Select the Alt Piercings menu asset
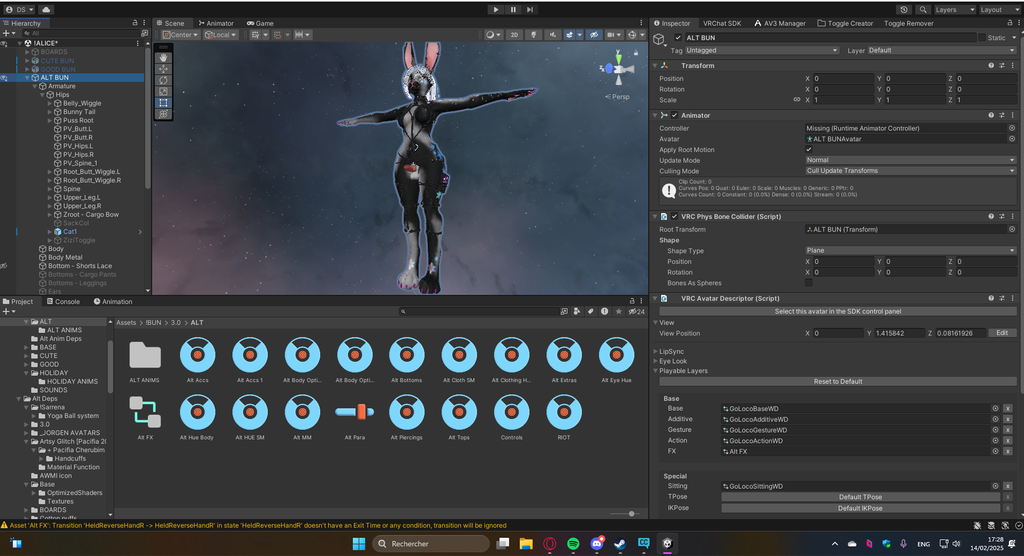This screenshot has height=556, width=1024. pos(406,412)
